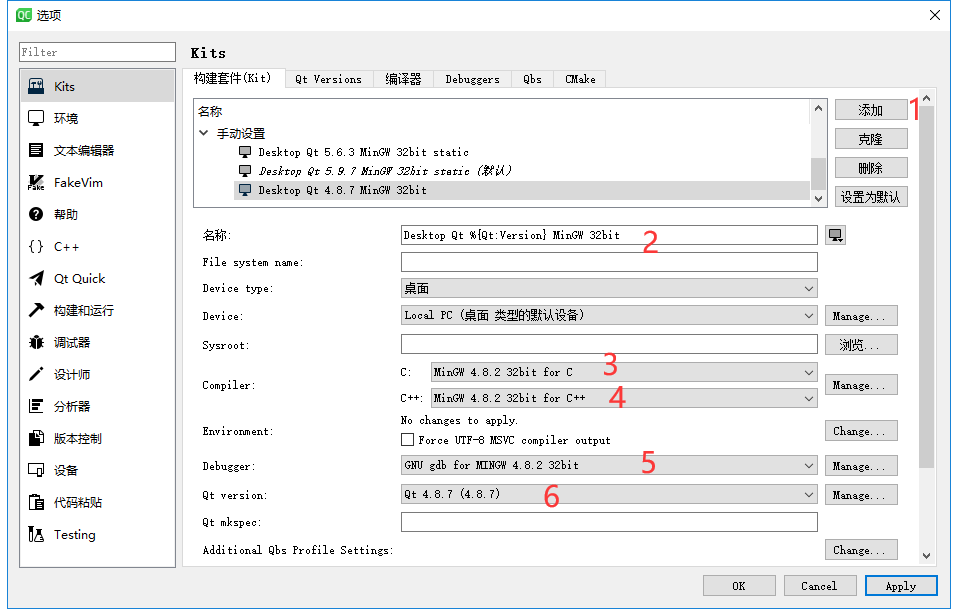958x616 pixels.
Task: Click the 添加 (Add) kit button
Action: (871, 110)
